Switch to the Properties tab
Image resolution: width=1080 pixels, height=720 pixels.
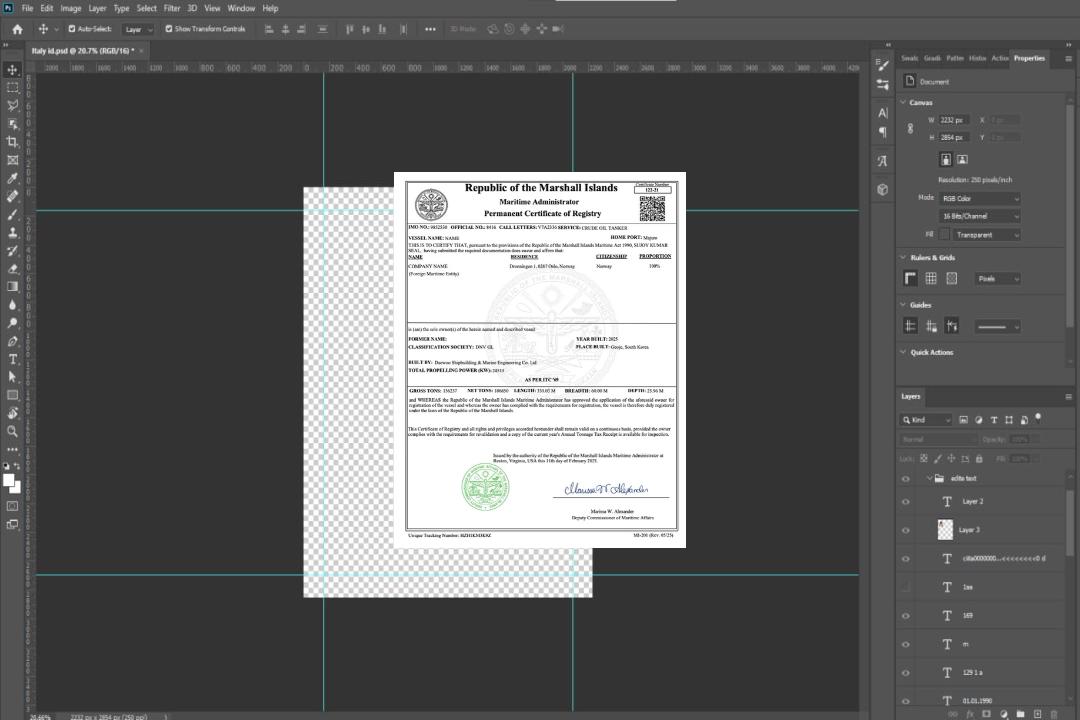point(1029,59)
